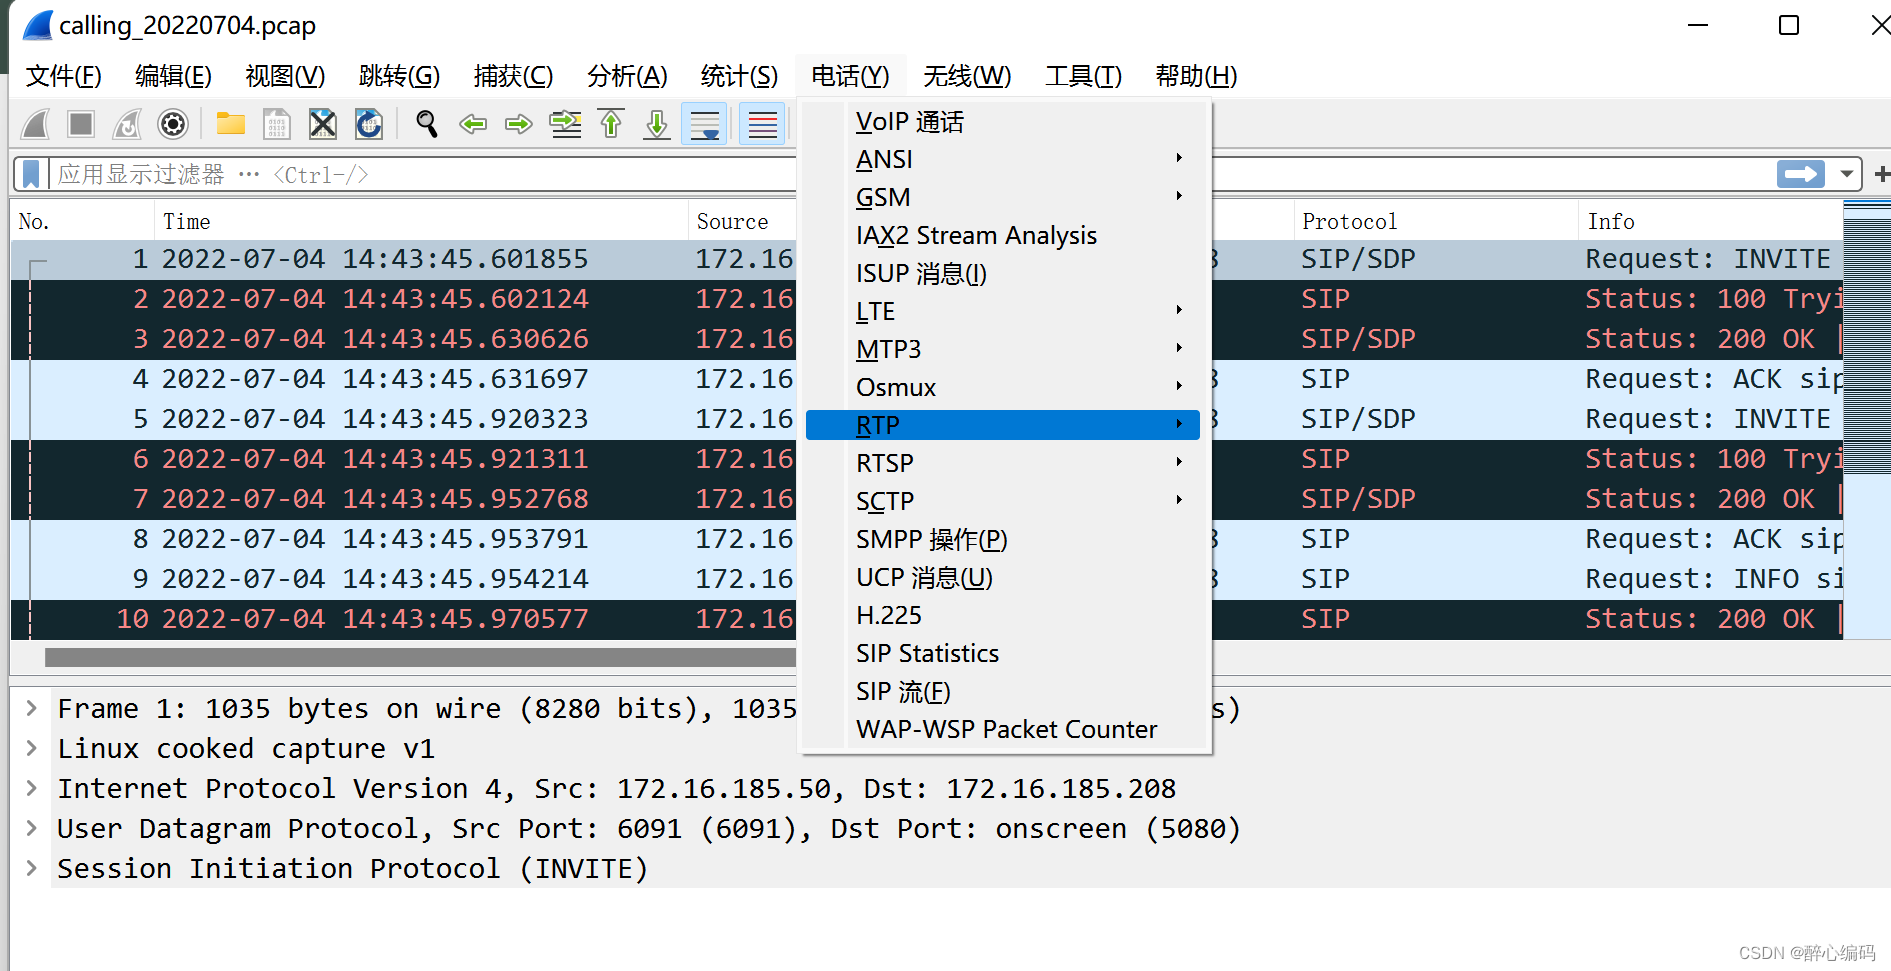Sort by the Info column header
Viewport: 1891px width, 971px height.
1710,221
